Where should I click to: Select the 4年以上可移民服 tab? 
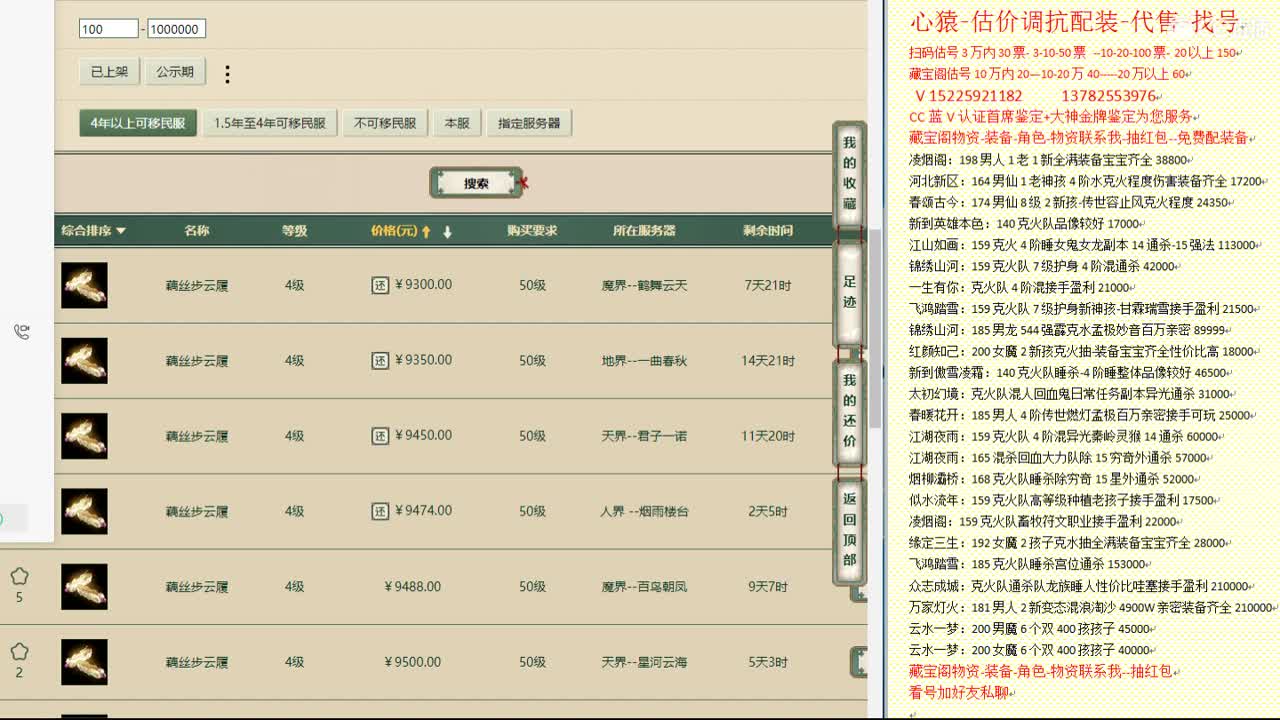click(138, 123)
